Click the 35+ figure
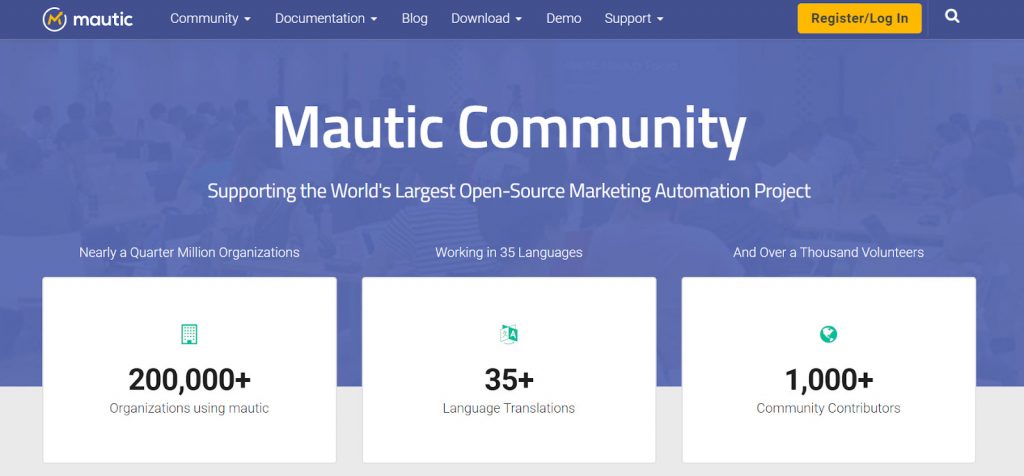The width and height of the screenshot is (1024, 476). click(x=509, y=379)
